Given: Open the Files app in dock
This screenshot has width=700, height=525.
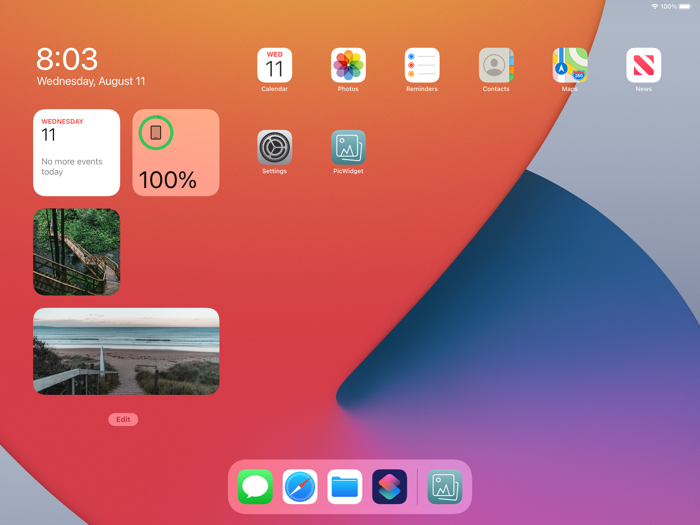Looking at the screenshot, I should pos(345,487).
